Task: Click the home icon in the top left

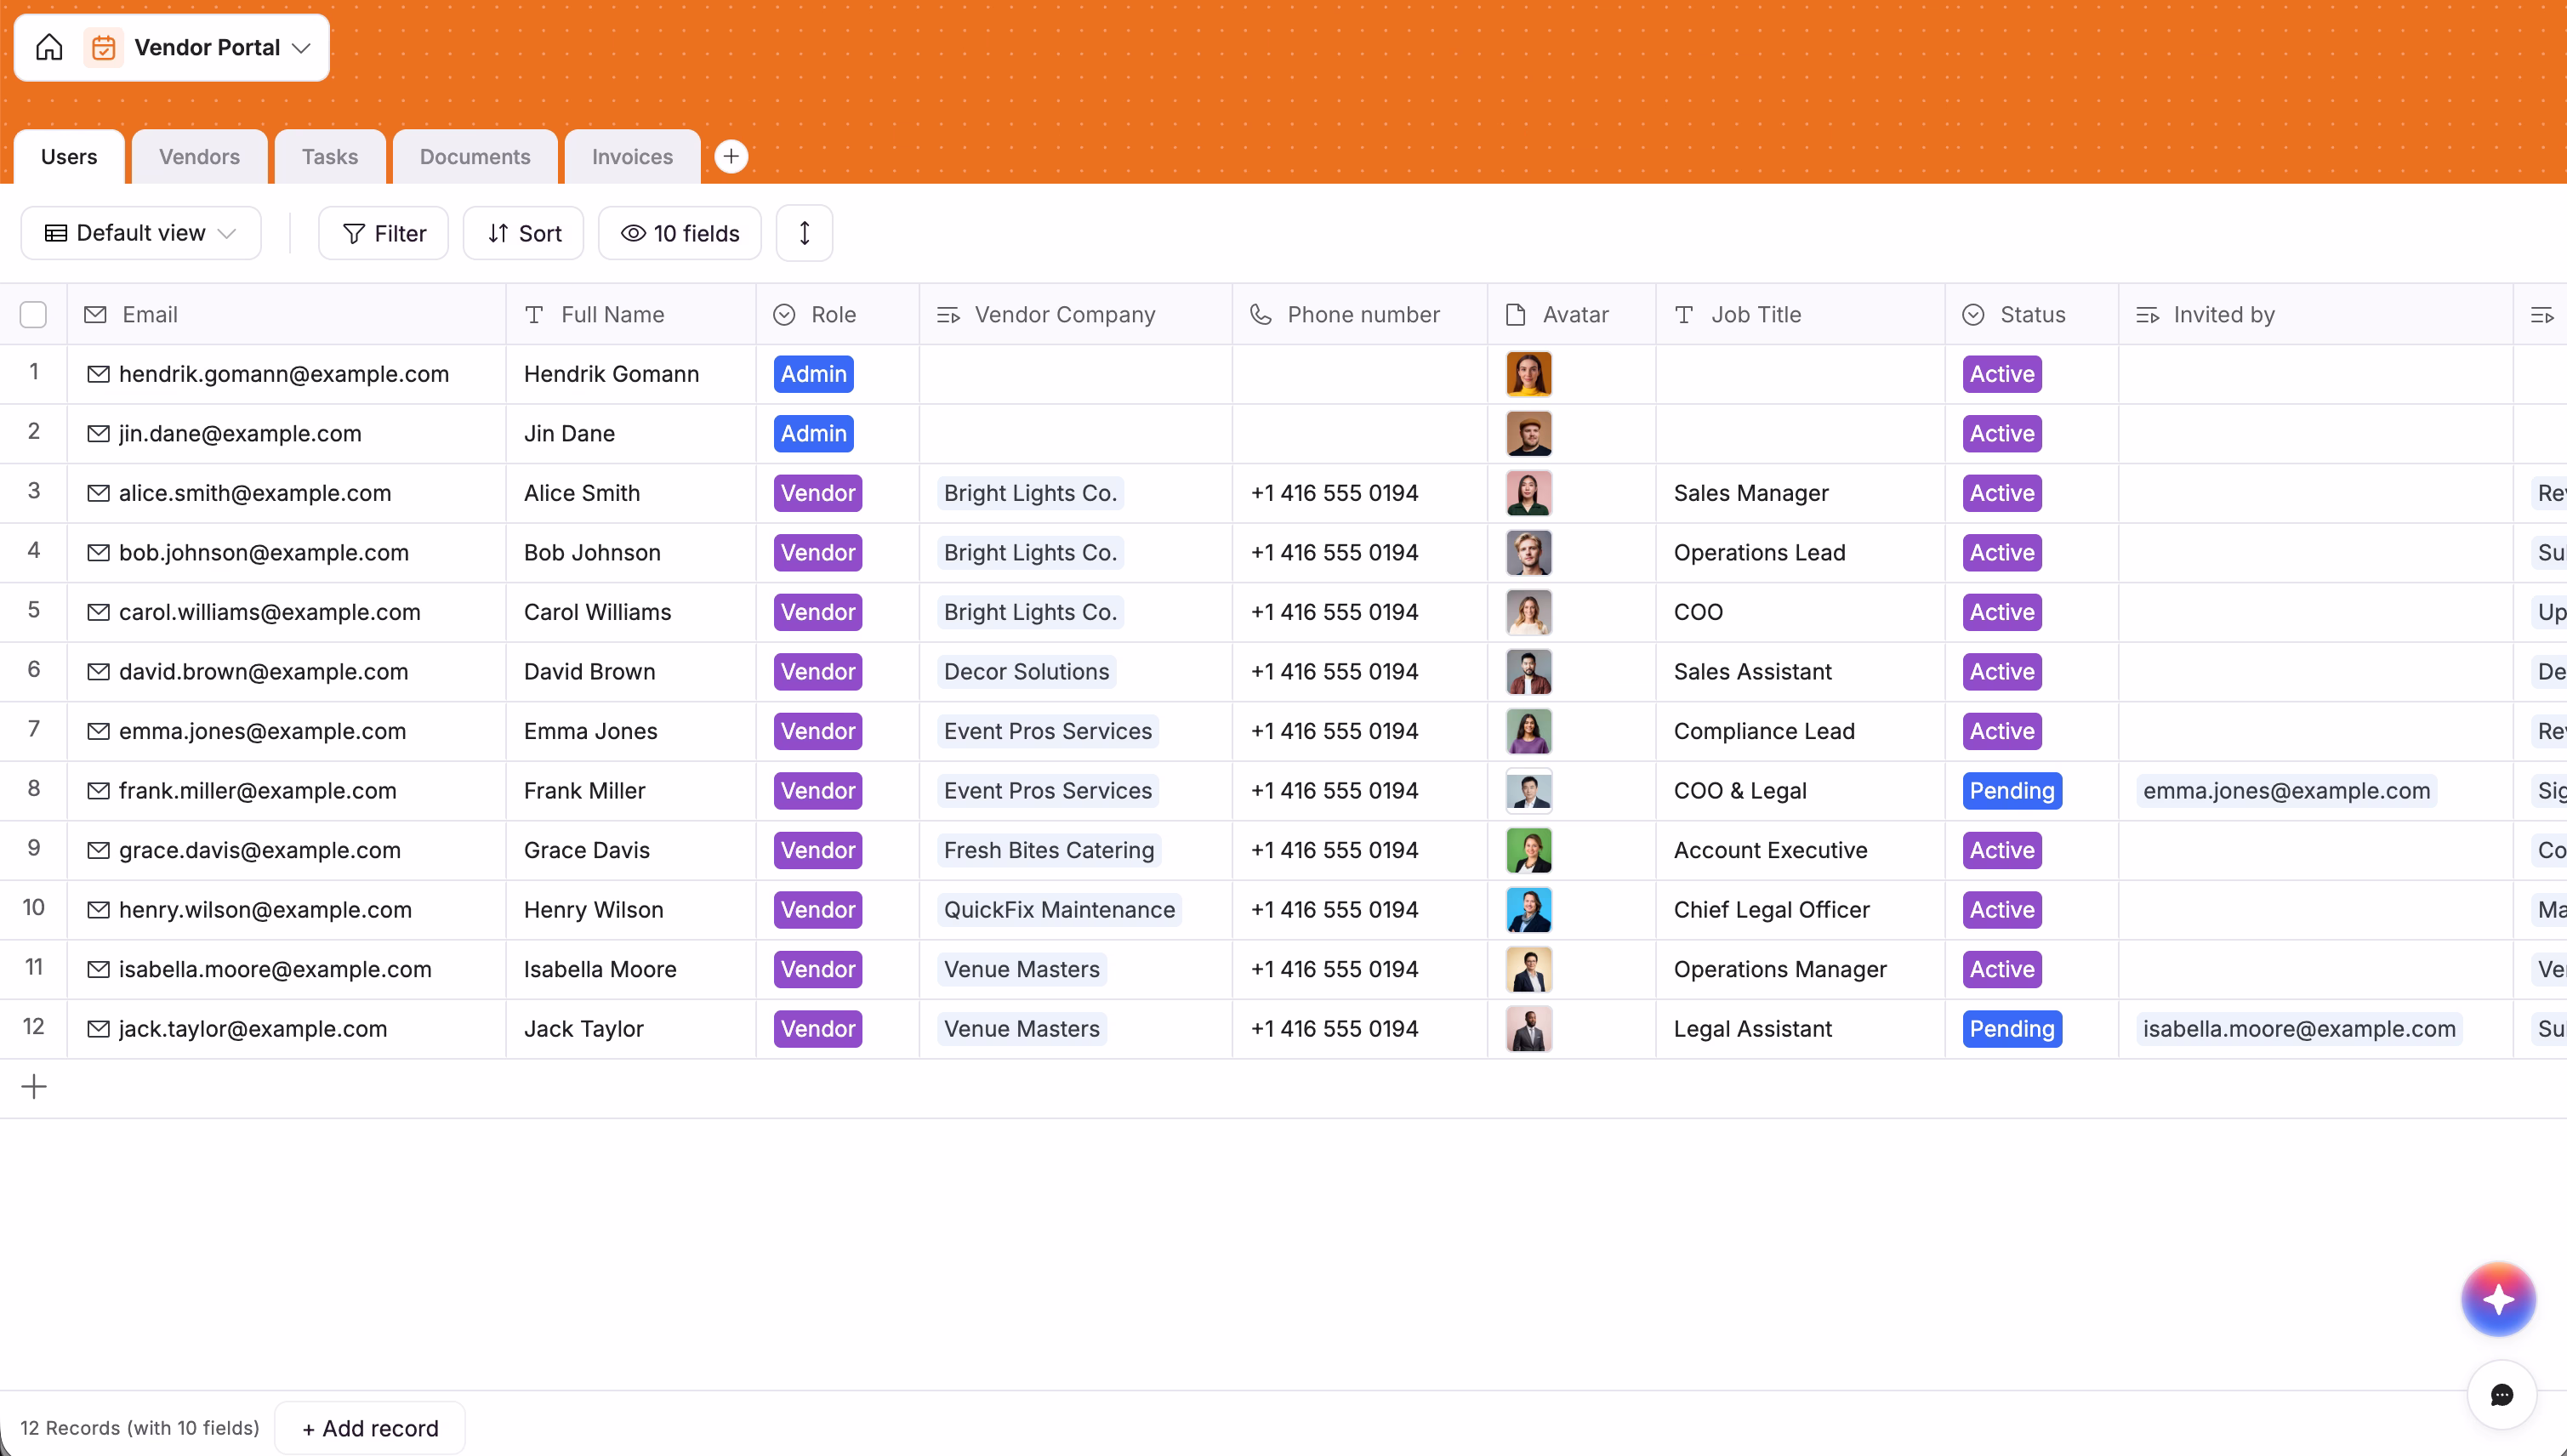Action: [48, 47]
